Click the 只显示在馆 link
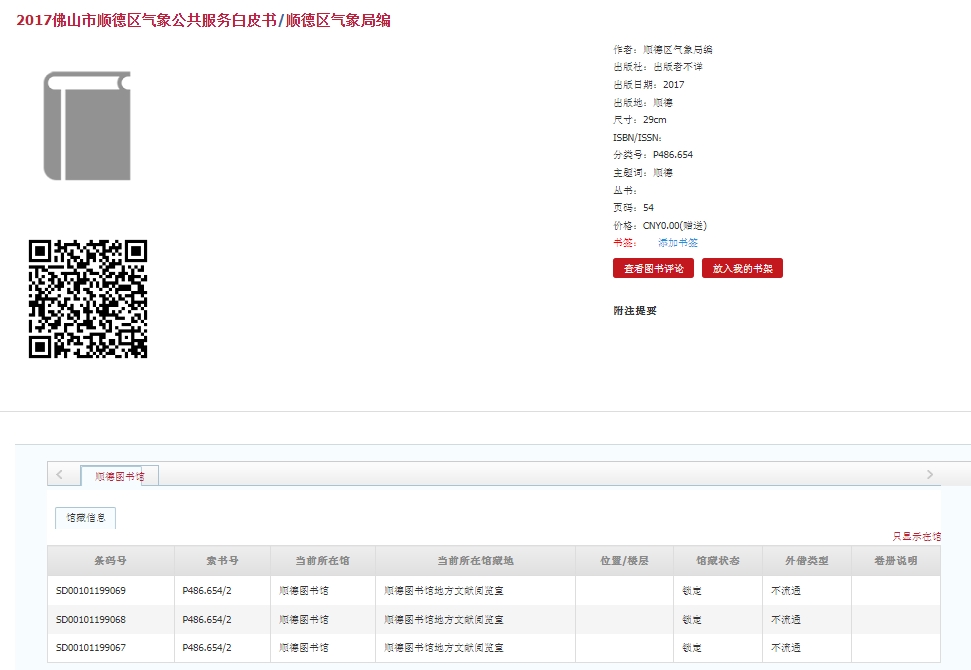Image resolution: width=971 pixels, height=670 pixels. coord(917,536)
